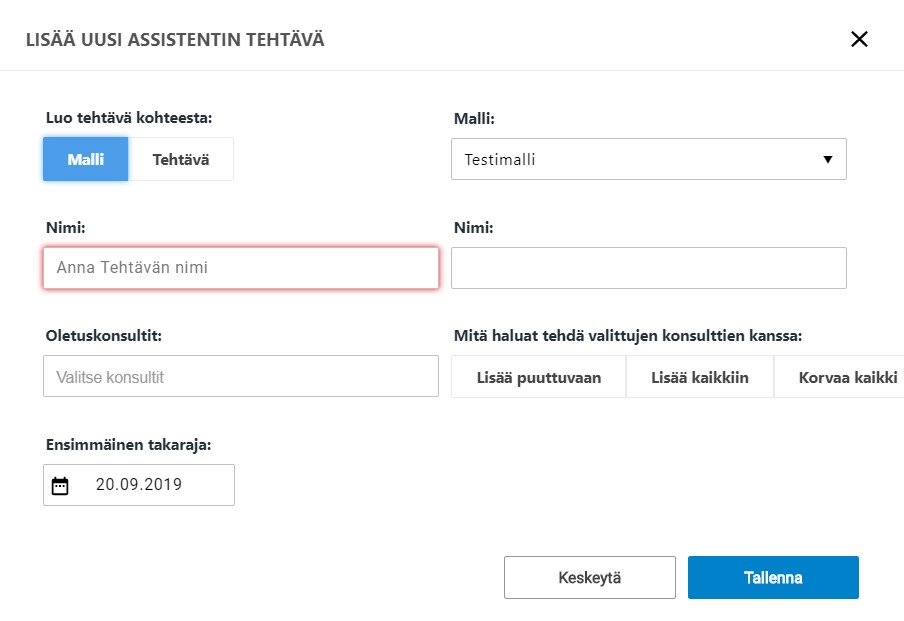This screenshot has width=904, height=621.
Task: Click the dropdown arrow of the Malli selector
Action: tap(828, 159)
